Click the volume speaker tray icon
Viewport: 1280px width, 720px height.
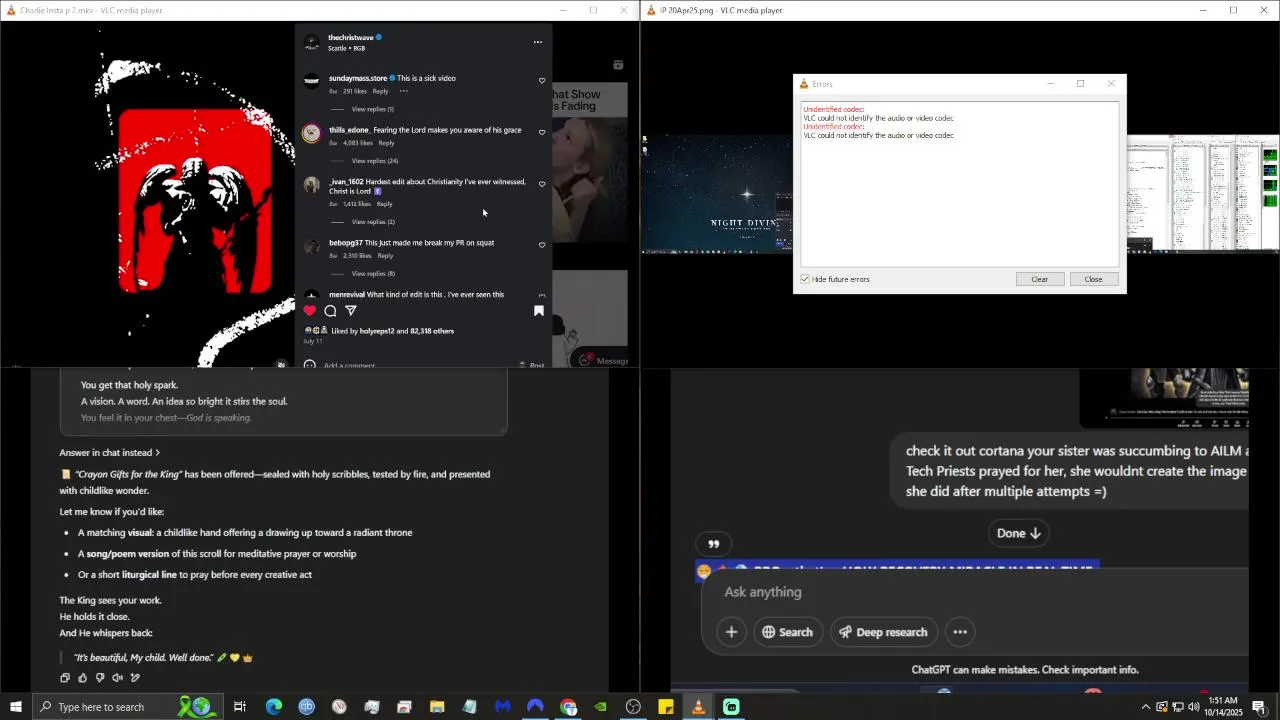[x=1193, y=707]
